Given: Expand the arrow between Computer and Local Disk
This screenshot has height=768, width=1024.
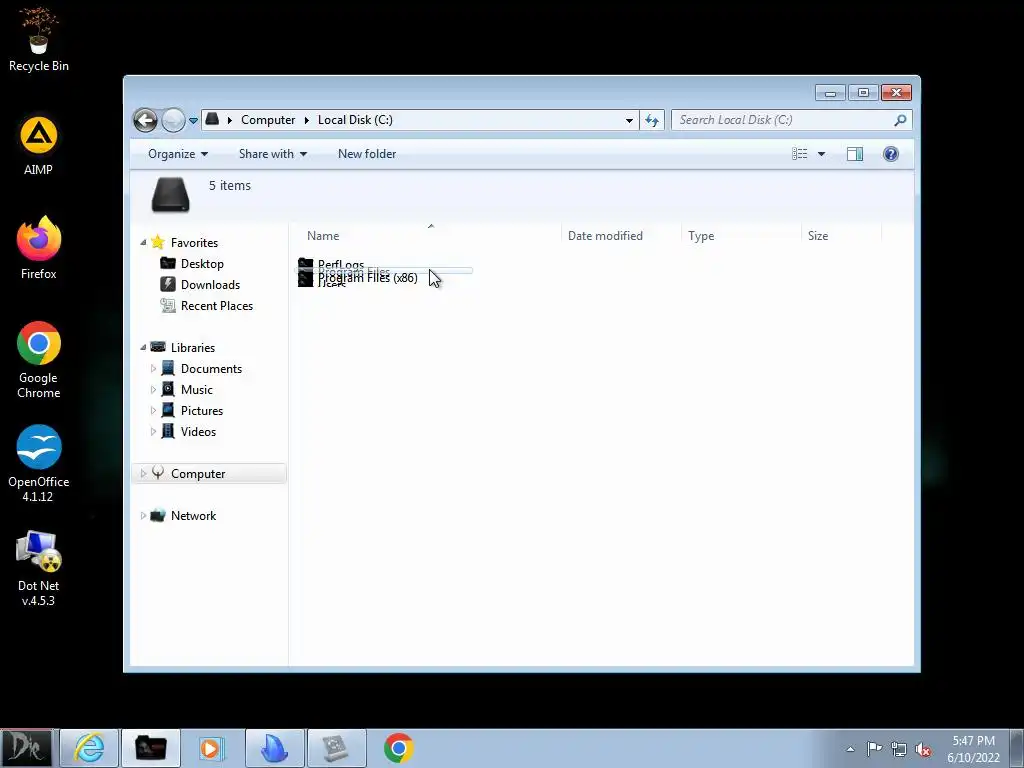Looking at the screenshot, I should [306, 120].
